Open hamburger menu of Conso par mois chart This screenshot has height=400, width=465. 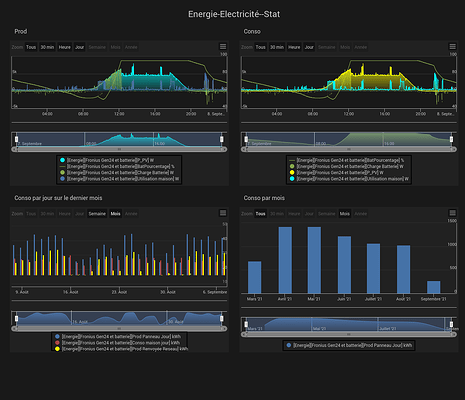[x=452, y=213]
